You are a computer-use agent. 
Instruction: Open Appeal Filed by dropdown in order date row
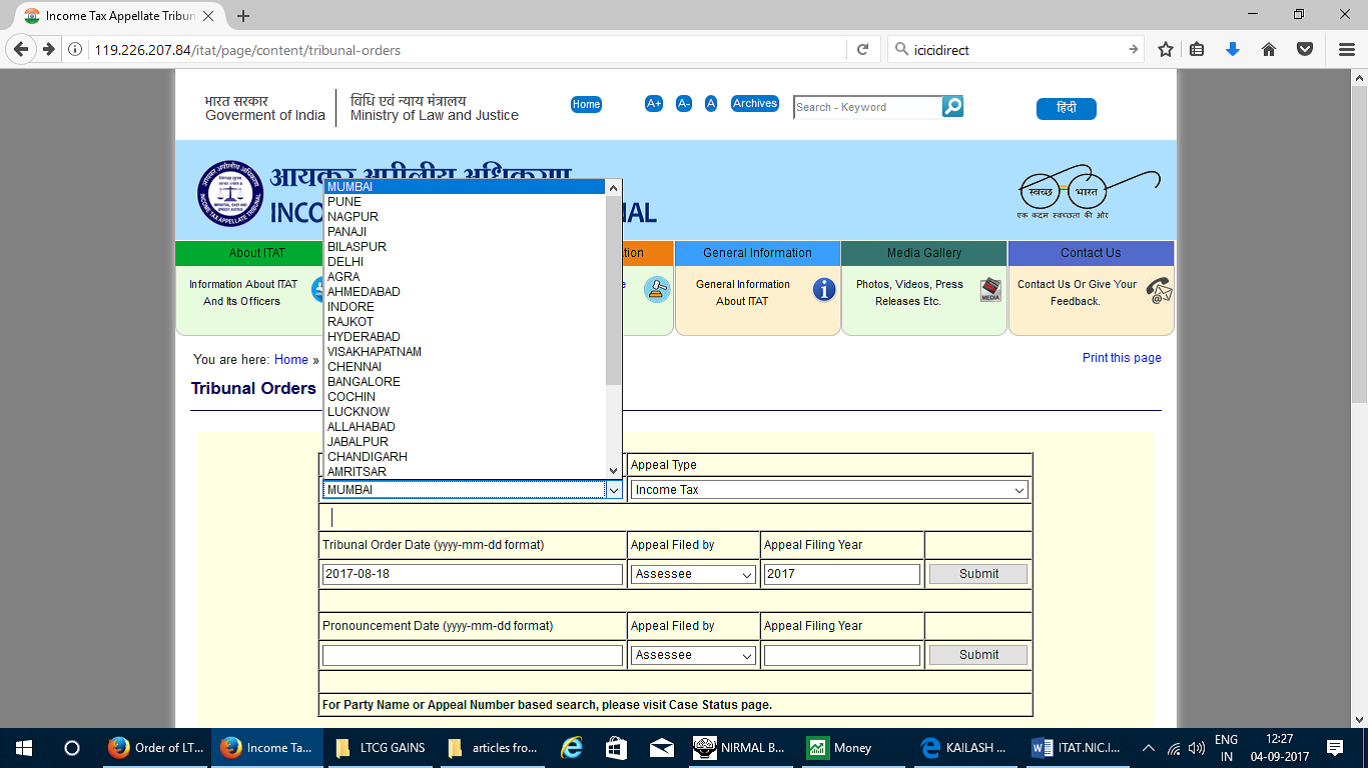[x=694, y=575]
